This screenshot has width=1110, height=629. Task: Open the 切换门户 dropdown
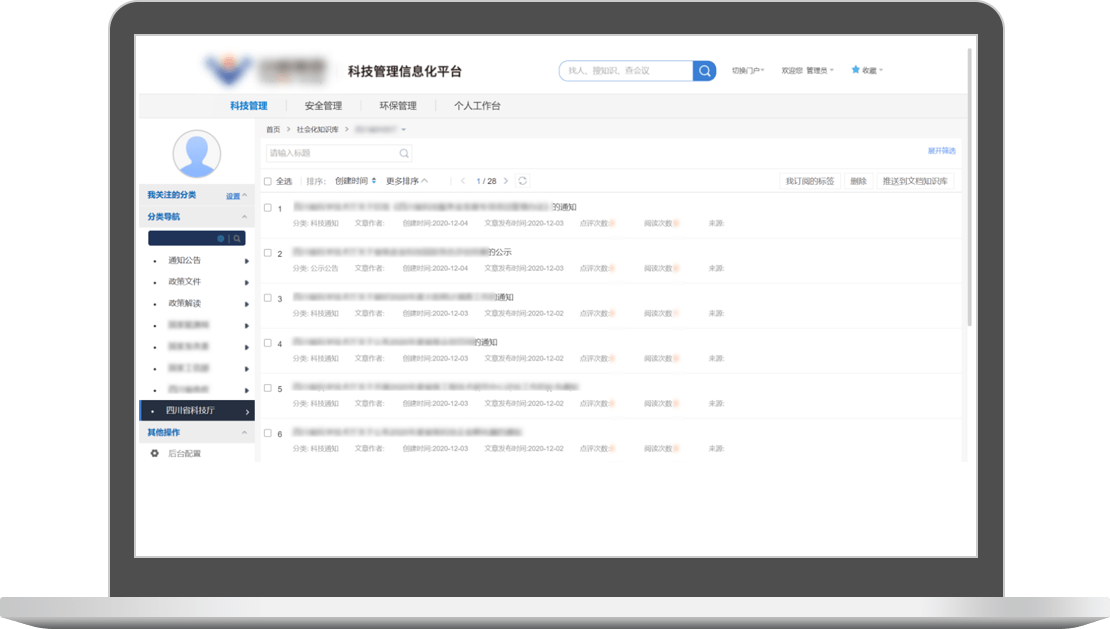click(x=747, y=71)
